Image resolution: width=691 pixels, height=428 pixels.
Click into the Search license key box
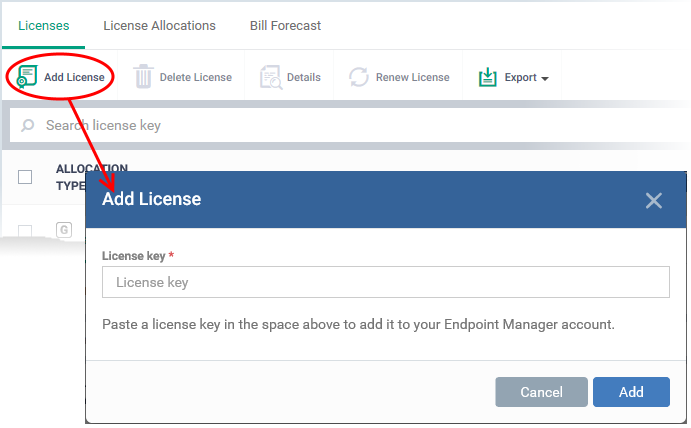(x=348, y=126)
